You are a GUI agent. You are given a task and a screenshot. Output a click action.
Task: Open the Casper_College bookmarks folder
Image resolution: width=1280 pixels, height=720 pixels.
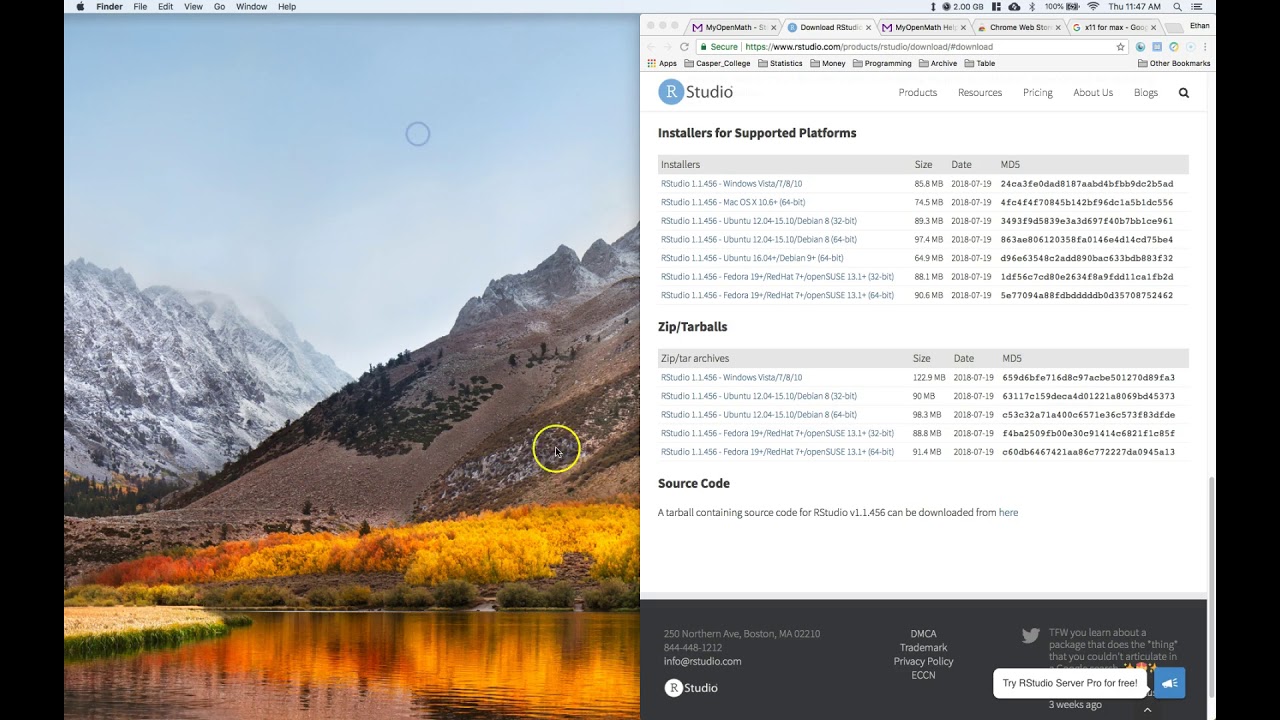pos(717,63)
